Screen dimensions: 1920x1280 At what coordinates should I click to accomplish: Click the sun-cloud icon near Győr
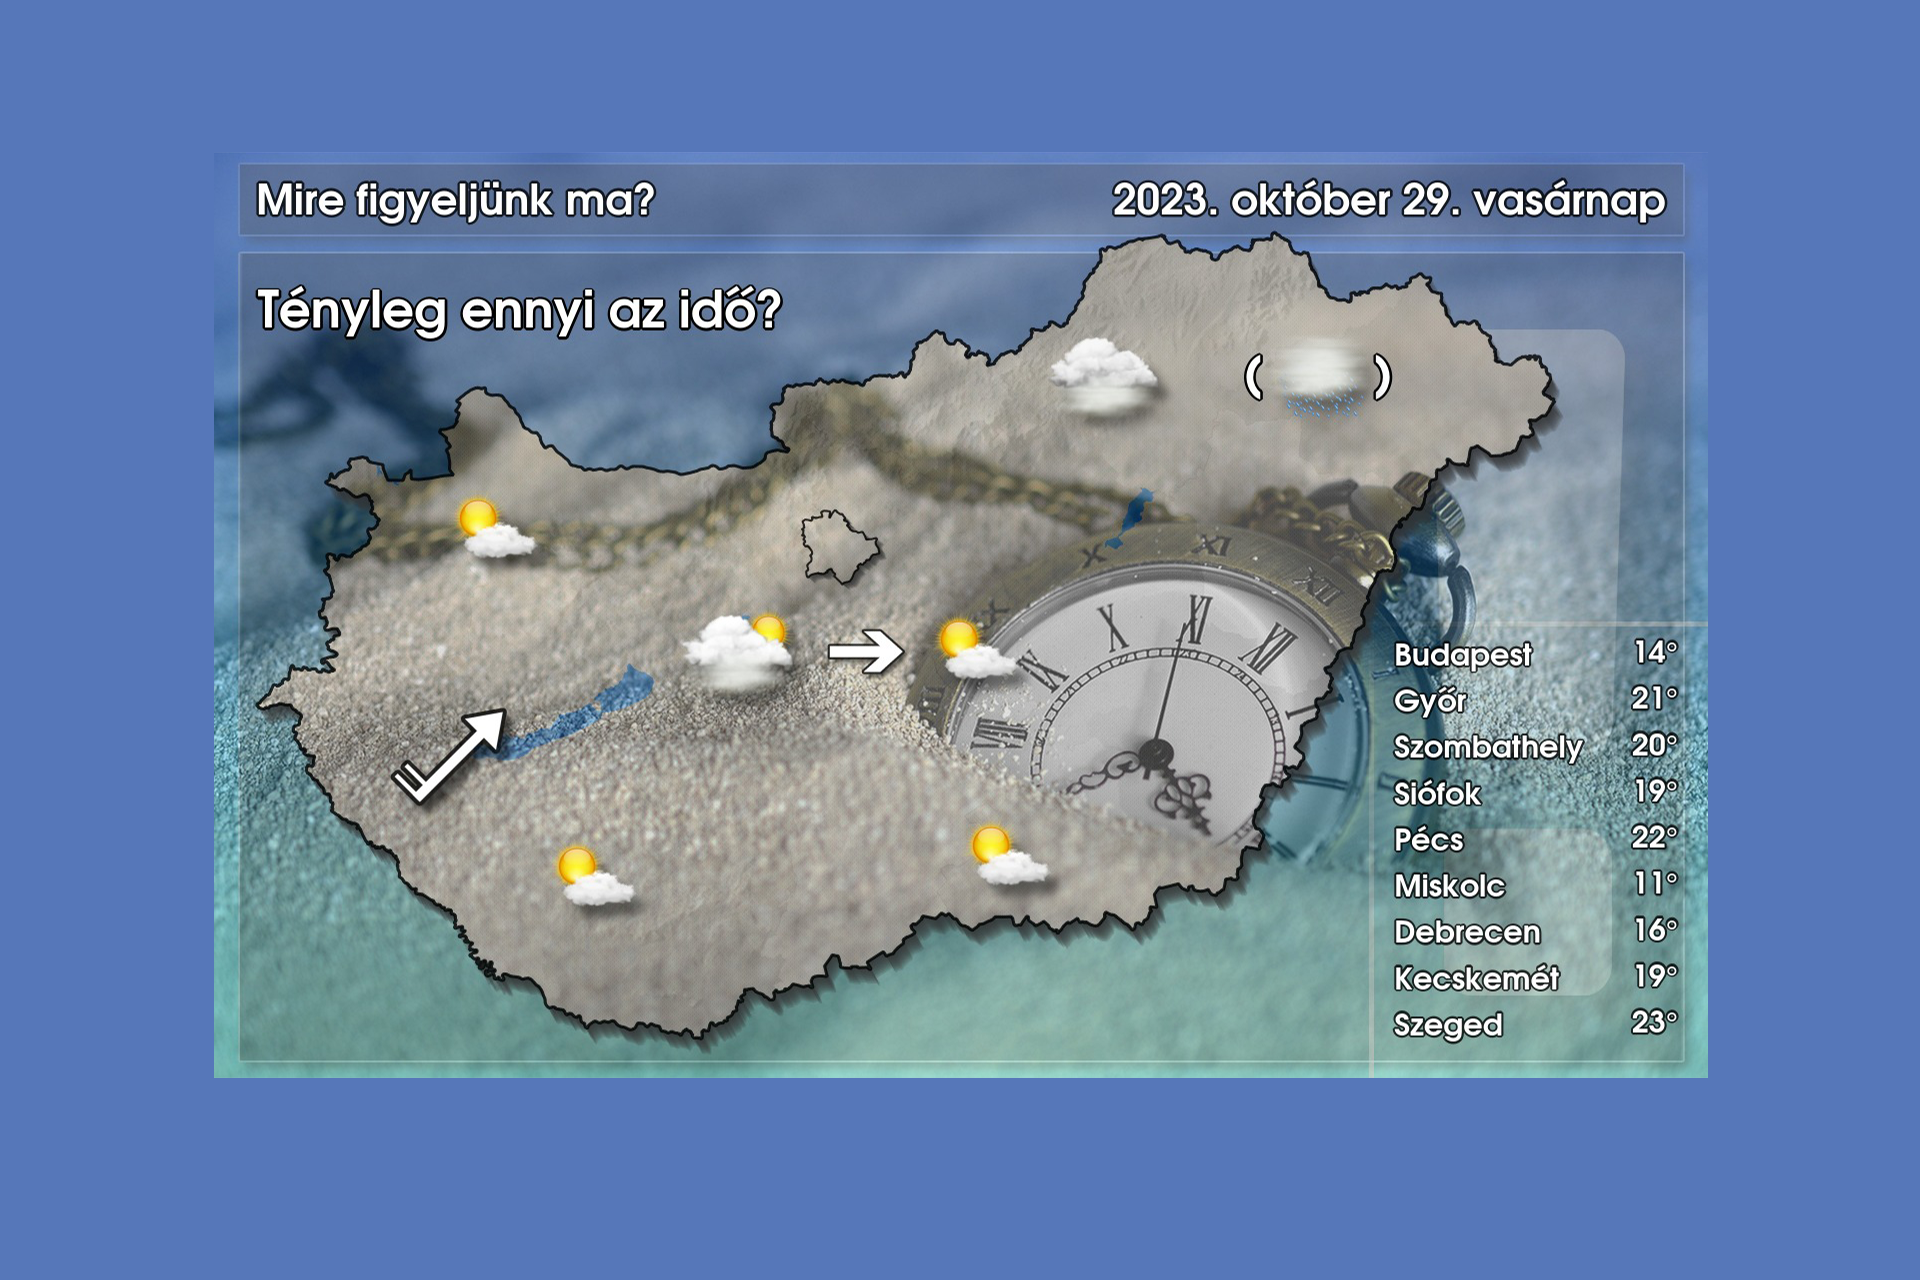(494, 529)
